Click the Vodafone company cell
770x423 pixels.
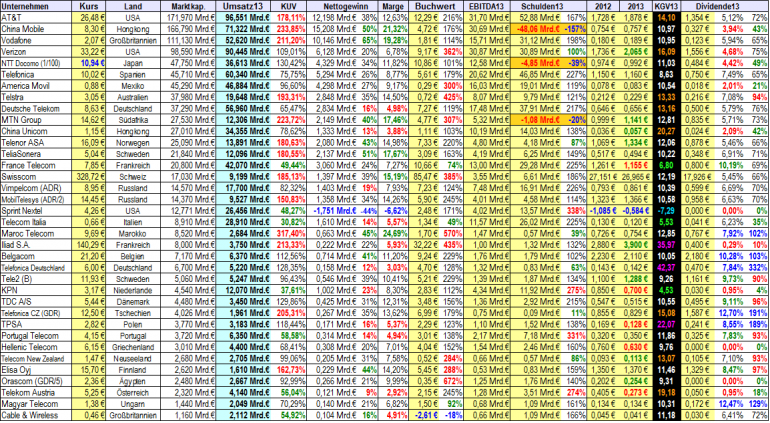pyautogui.click(x=36, y=40)
